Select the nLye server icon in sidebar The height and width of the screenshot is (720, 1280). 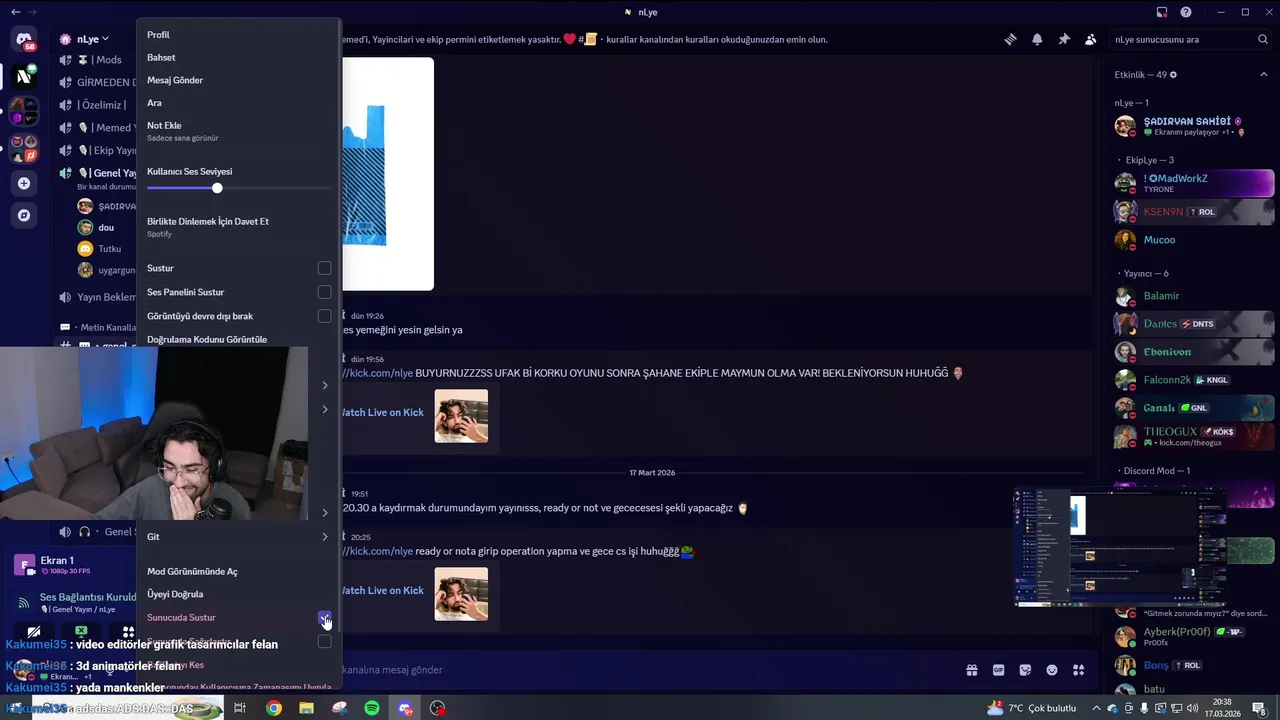click(x=24, y=76)
